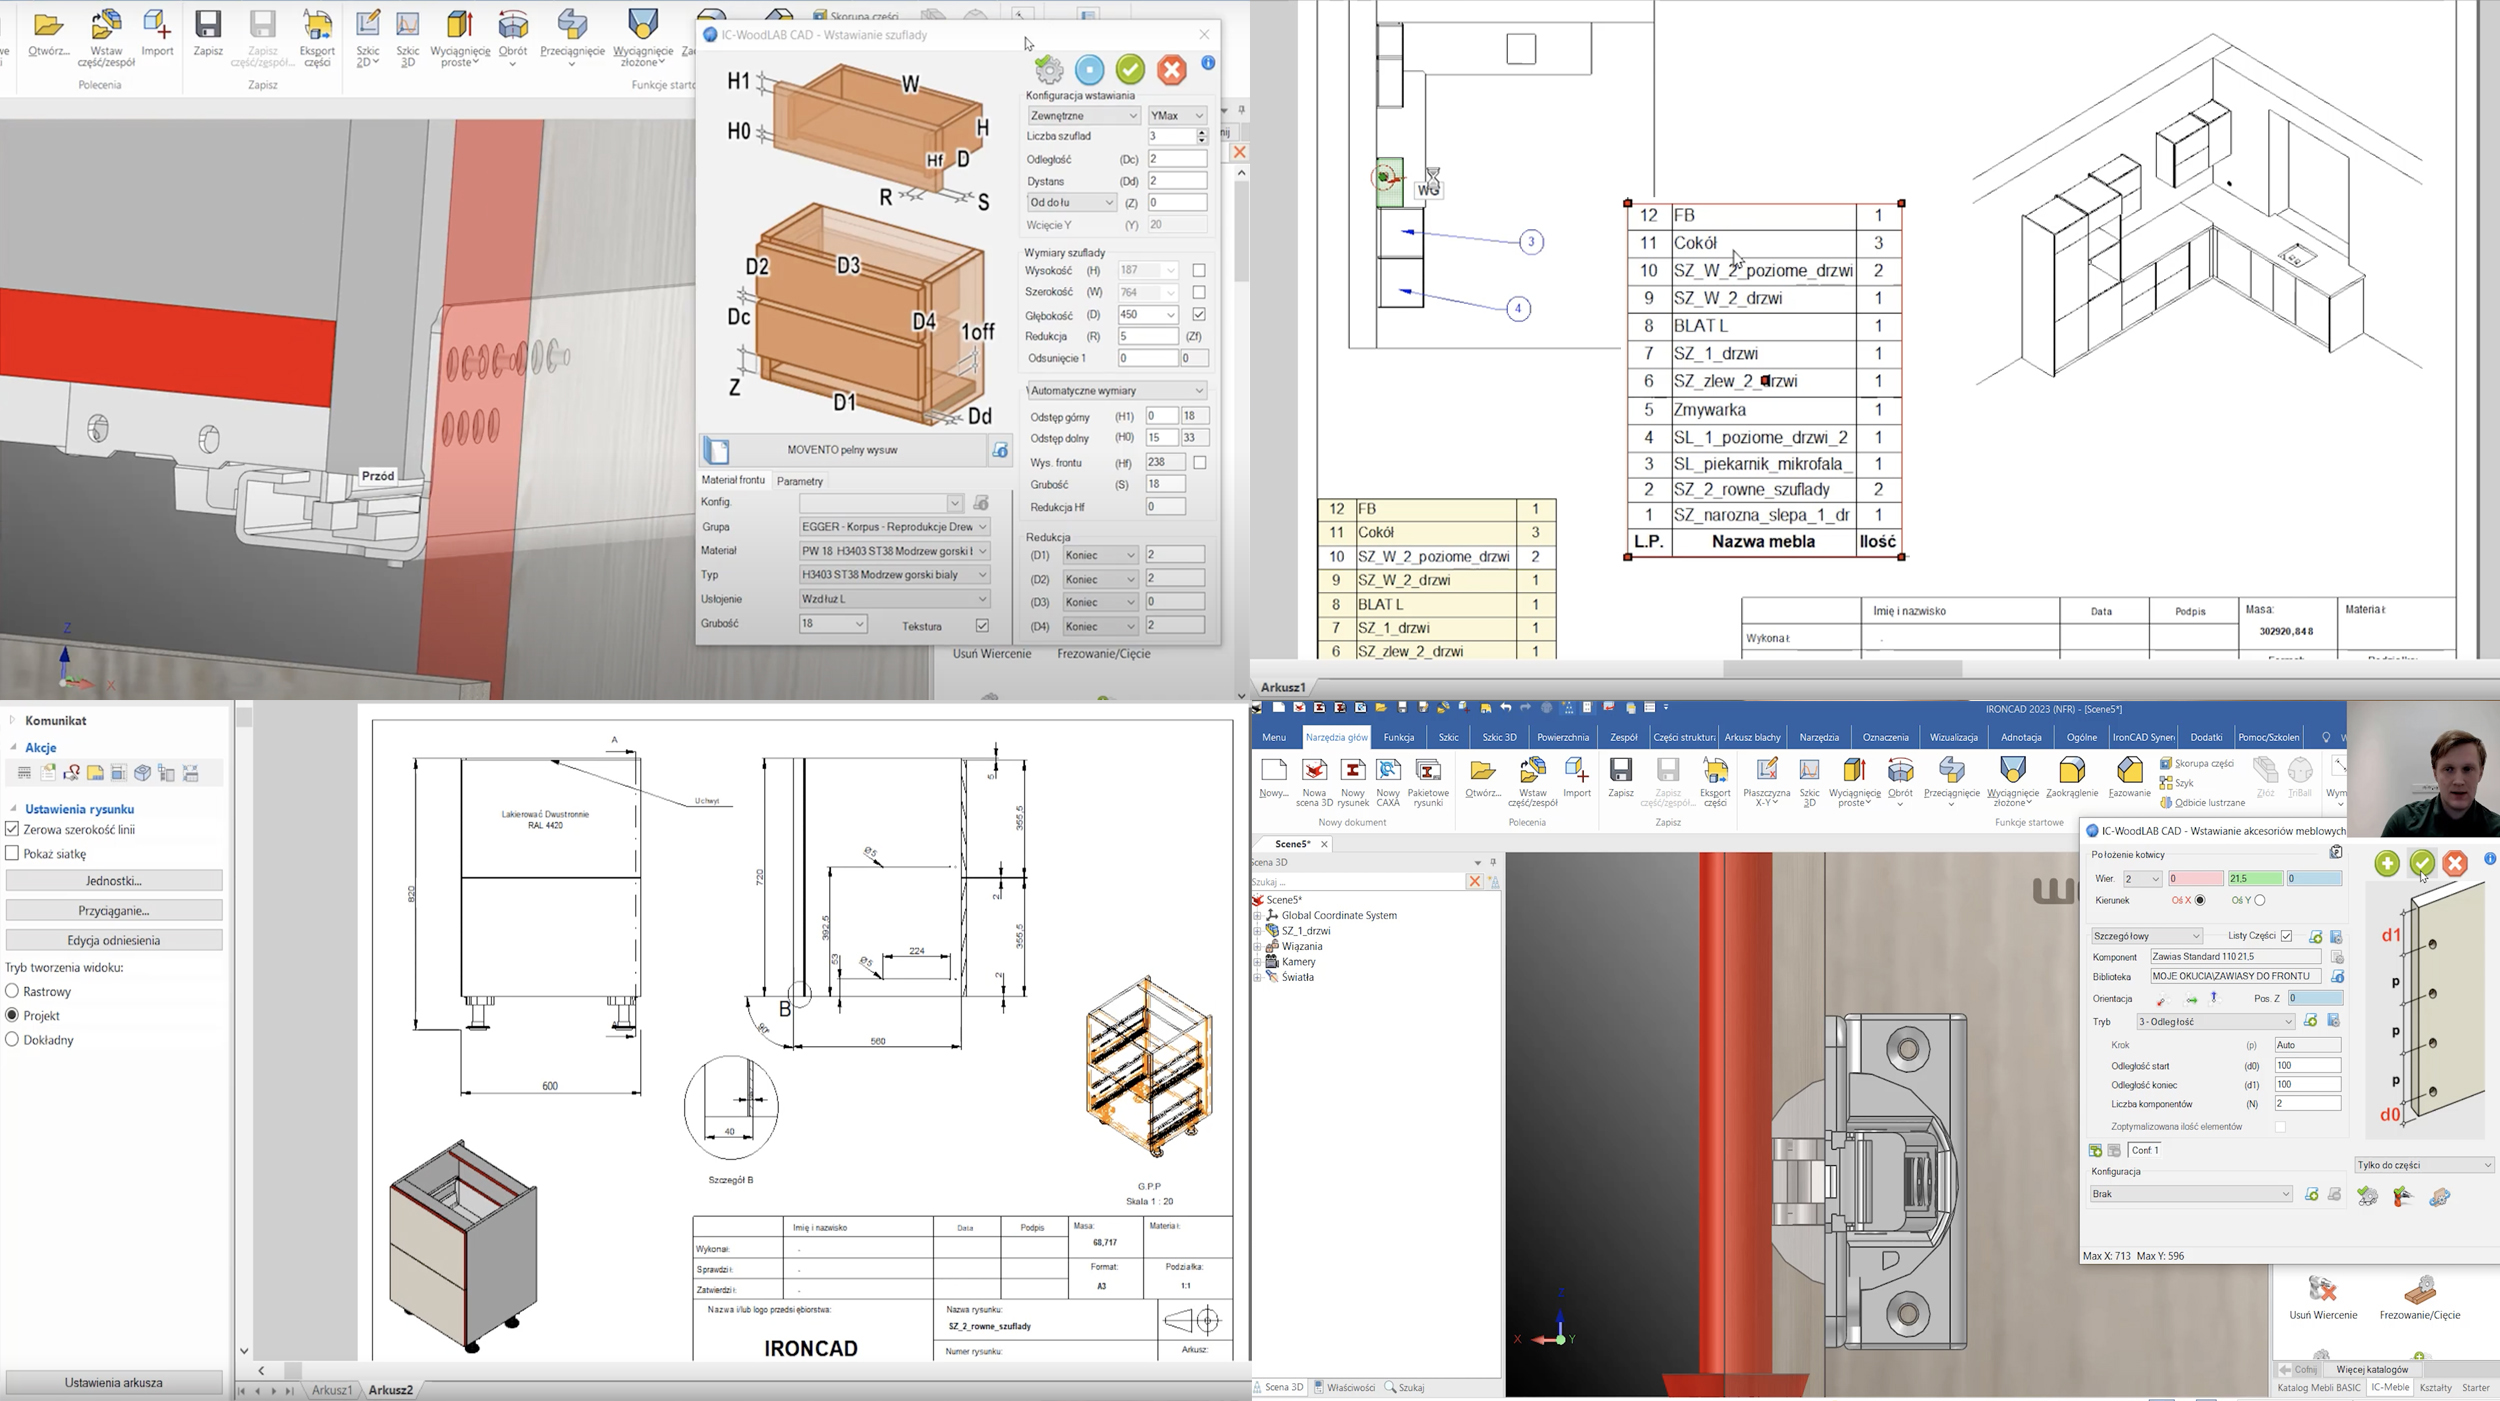Toggle Wysokość (H) lock checkbox
Viewport: 2500px width, 1401px height.
[x=1199, y=271]
